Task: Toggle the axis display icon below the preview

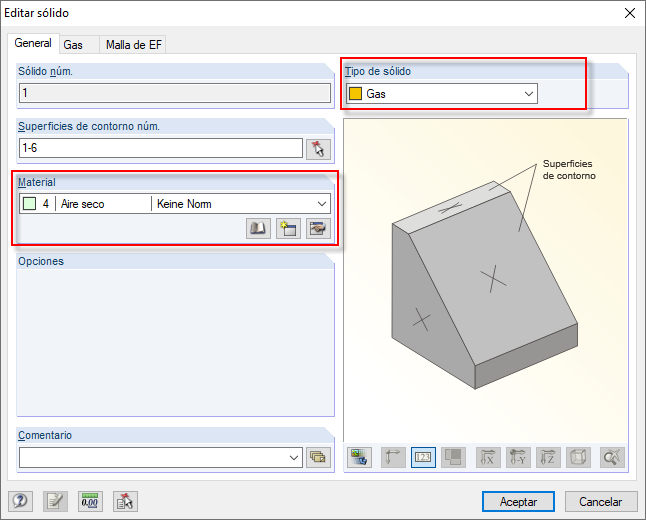Action: [x=393, y=457]
